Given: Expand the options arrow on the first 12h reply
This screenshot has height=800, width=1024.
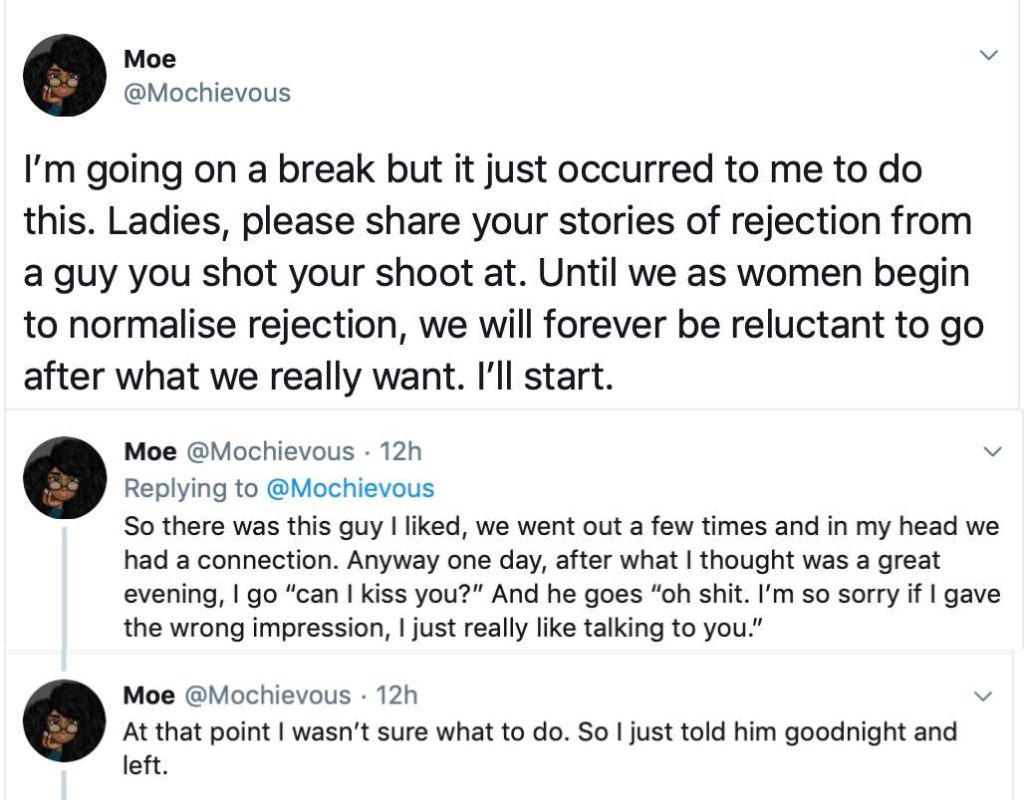Looking at the screenshot, I should pos(992,452).
